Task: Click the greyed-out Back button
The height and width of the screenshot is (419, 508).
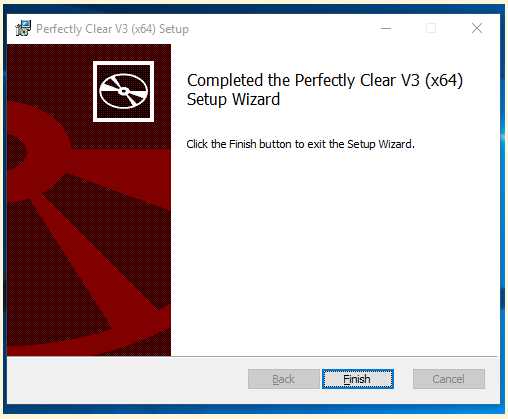Action: [284, 379]
